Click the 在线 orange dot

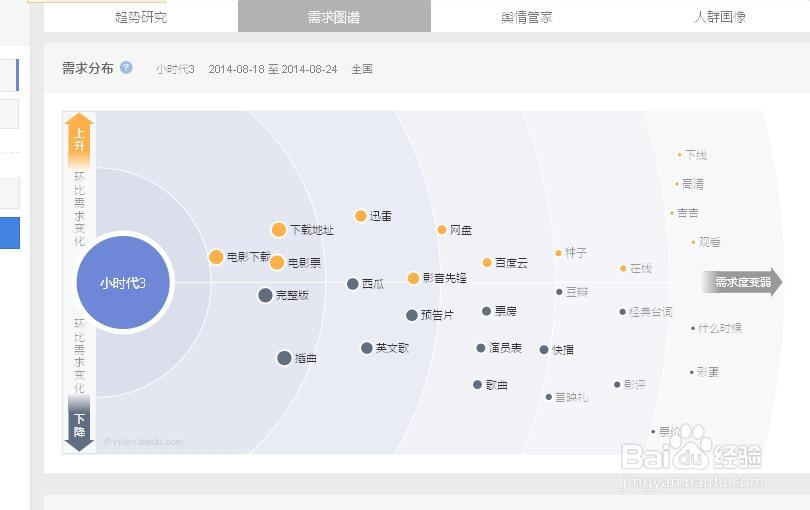click(x=623, y=268)
